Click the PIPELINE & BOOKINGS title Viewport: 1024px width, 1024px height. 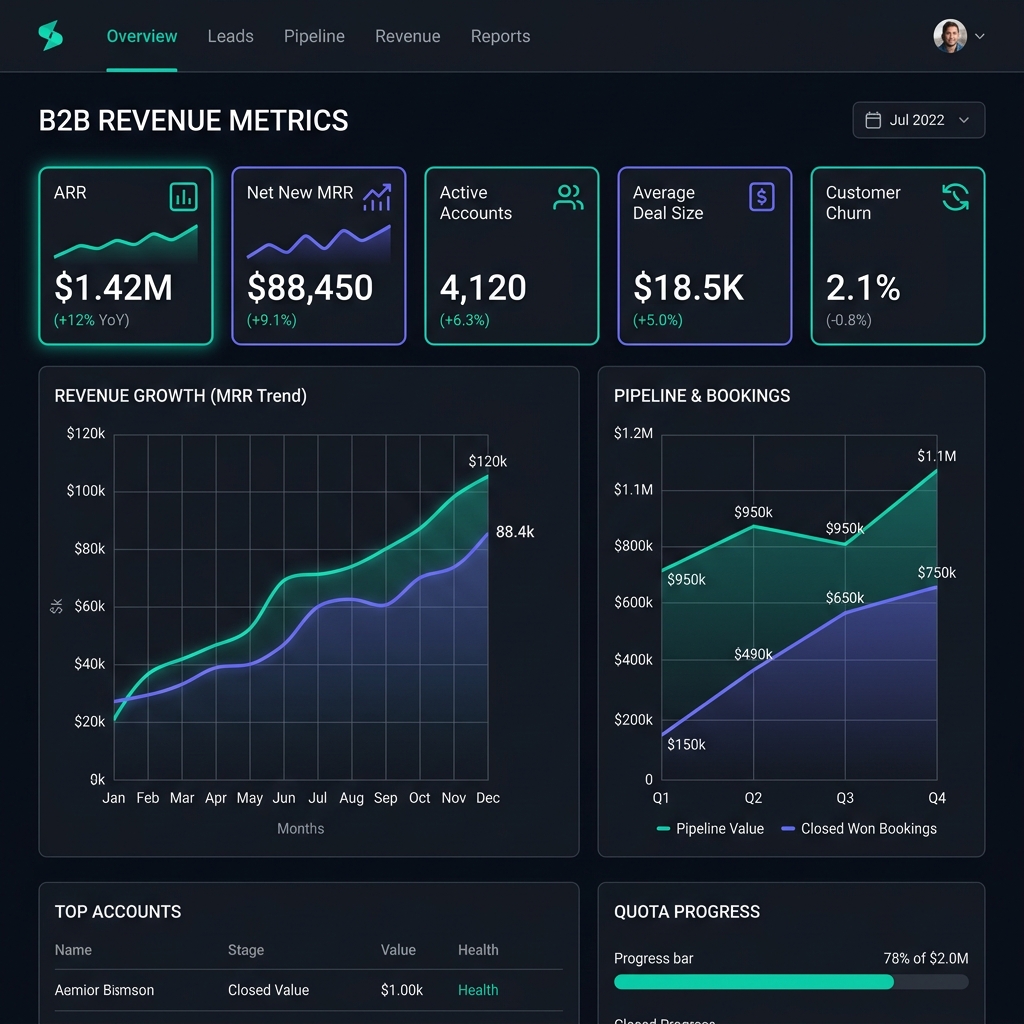[702, 396]
